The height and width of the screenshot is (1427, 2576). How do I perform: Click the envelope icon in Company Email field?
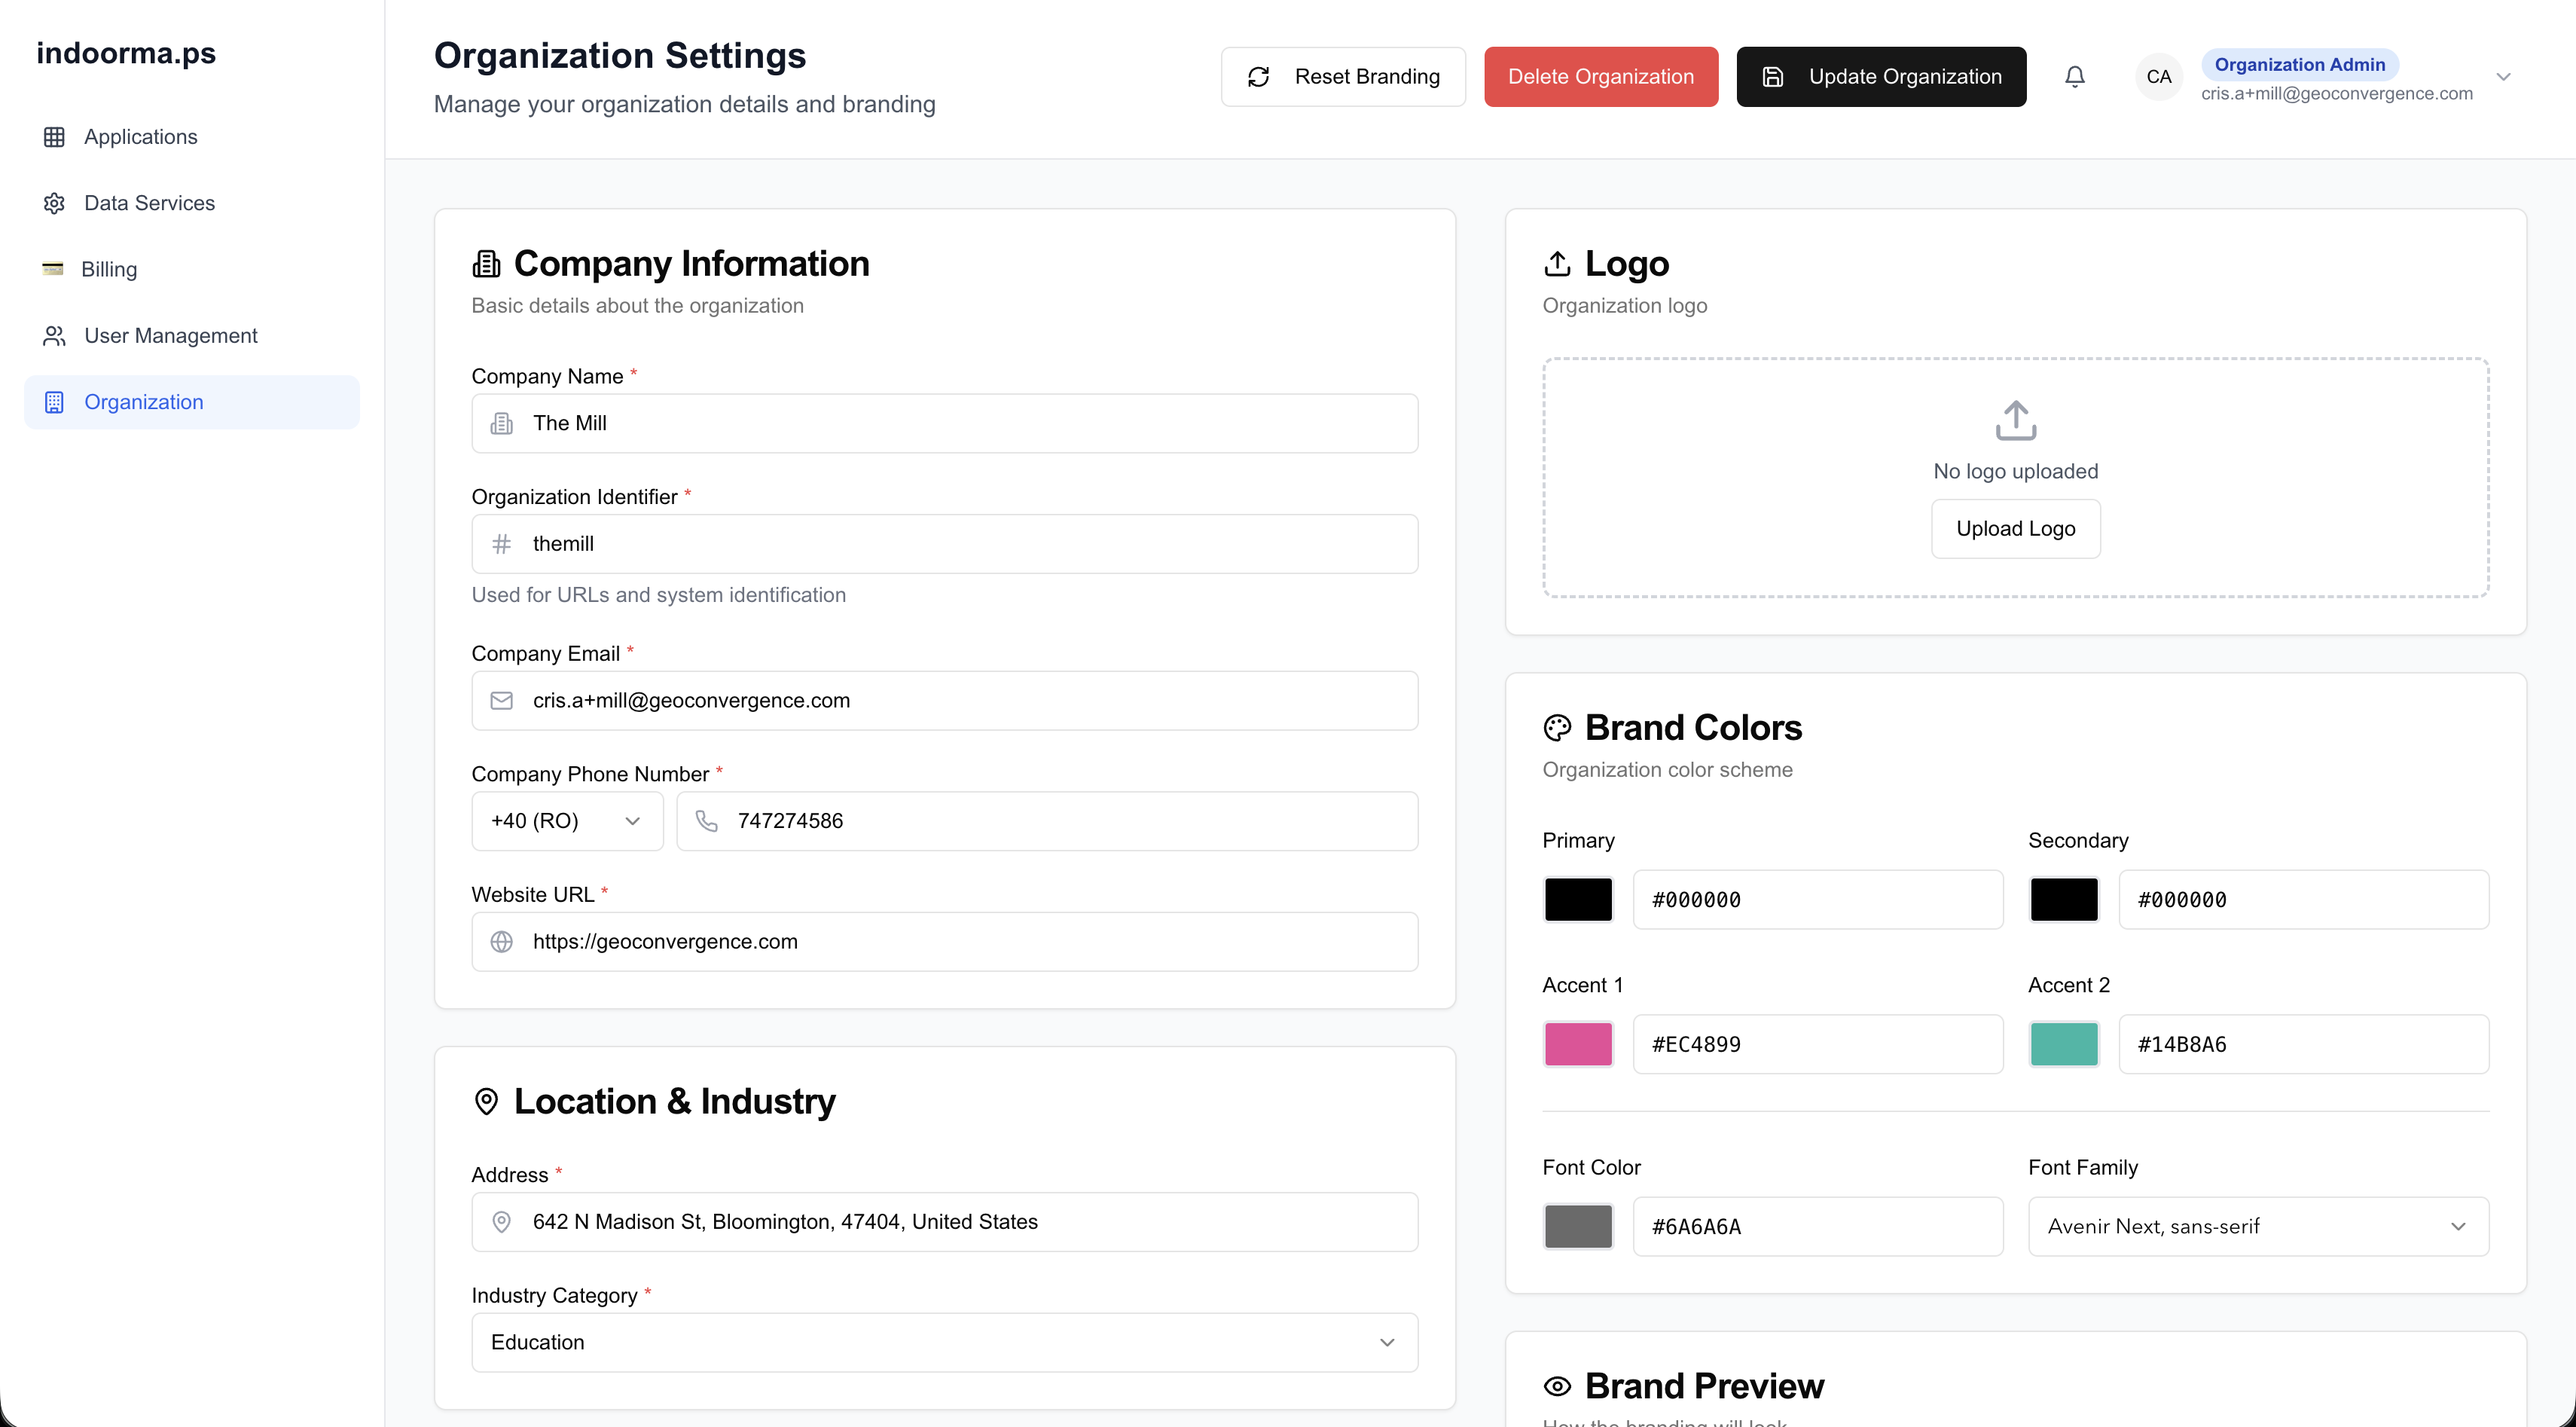coord(502,701)
